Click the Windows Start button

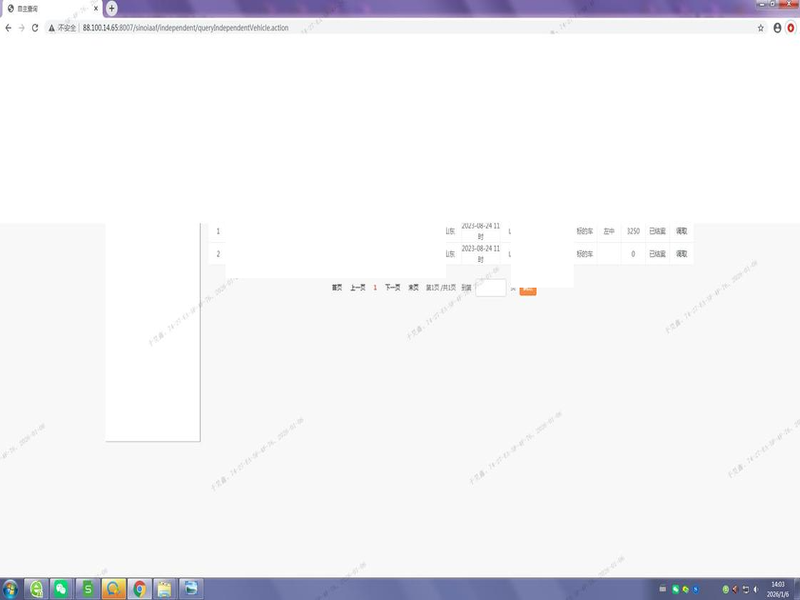(x=11, y=588)
